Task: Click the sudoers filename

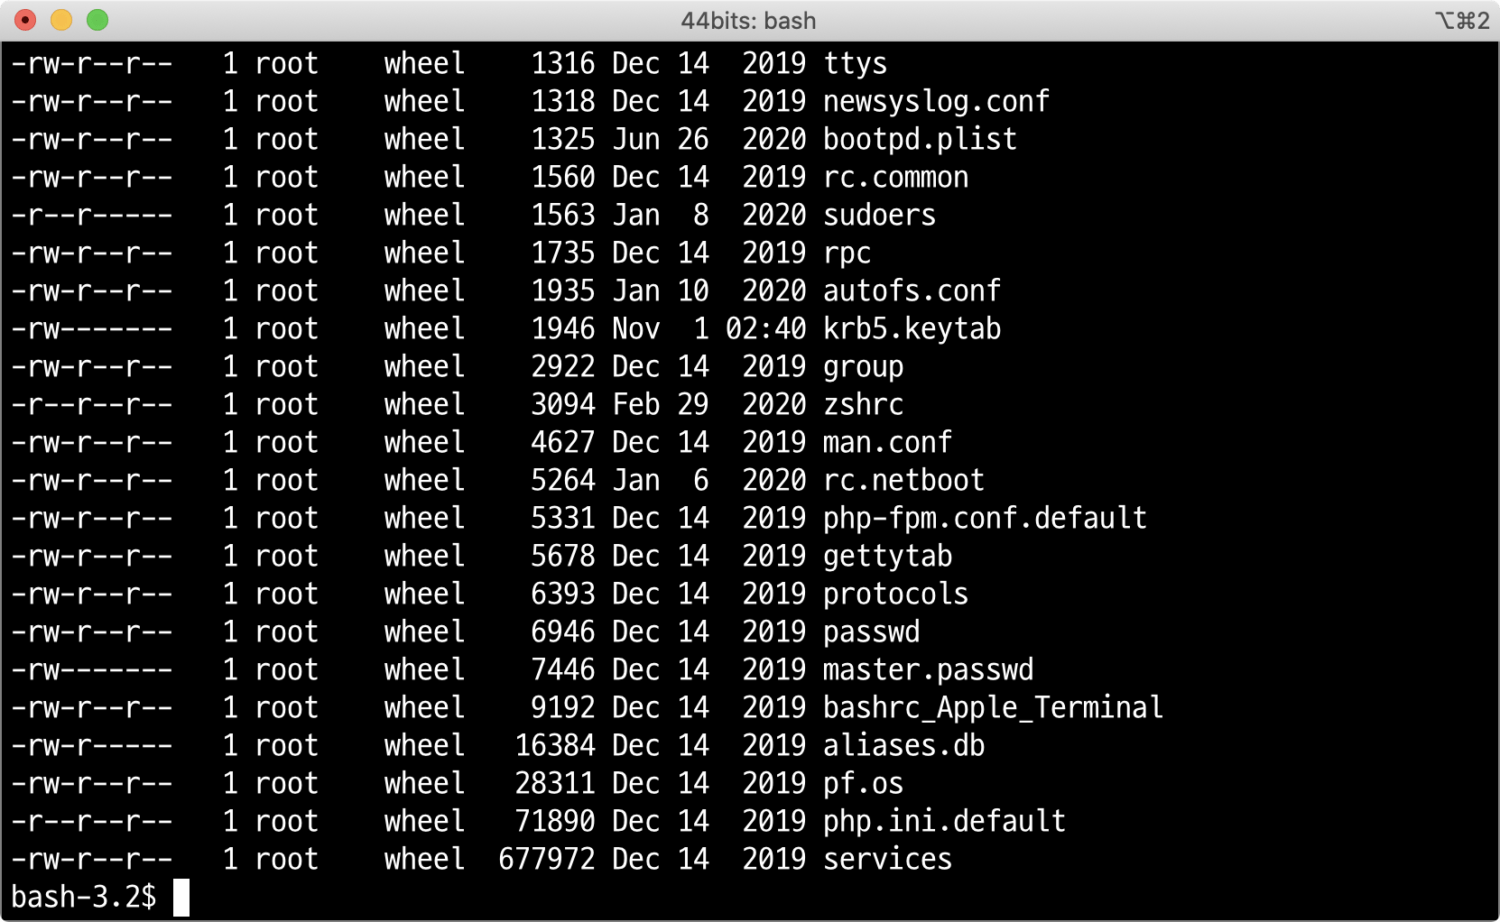Action: pos(879,215)
